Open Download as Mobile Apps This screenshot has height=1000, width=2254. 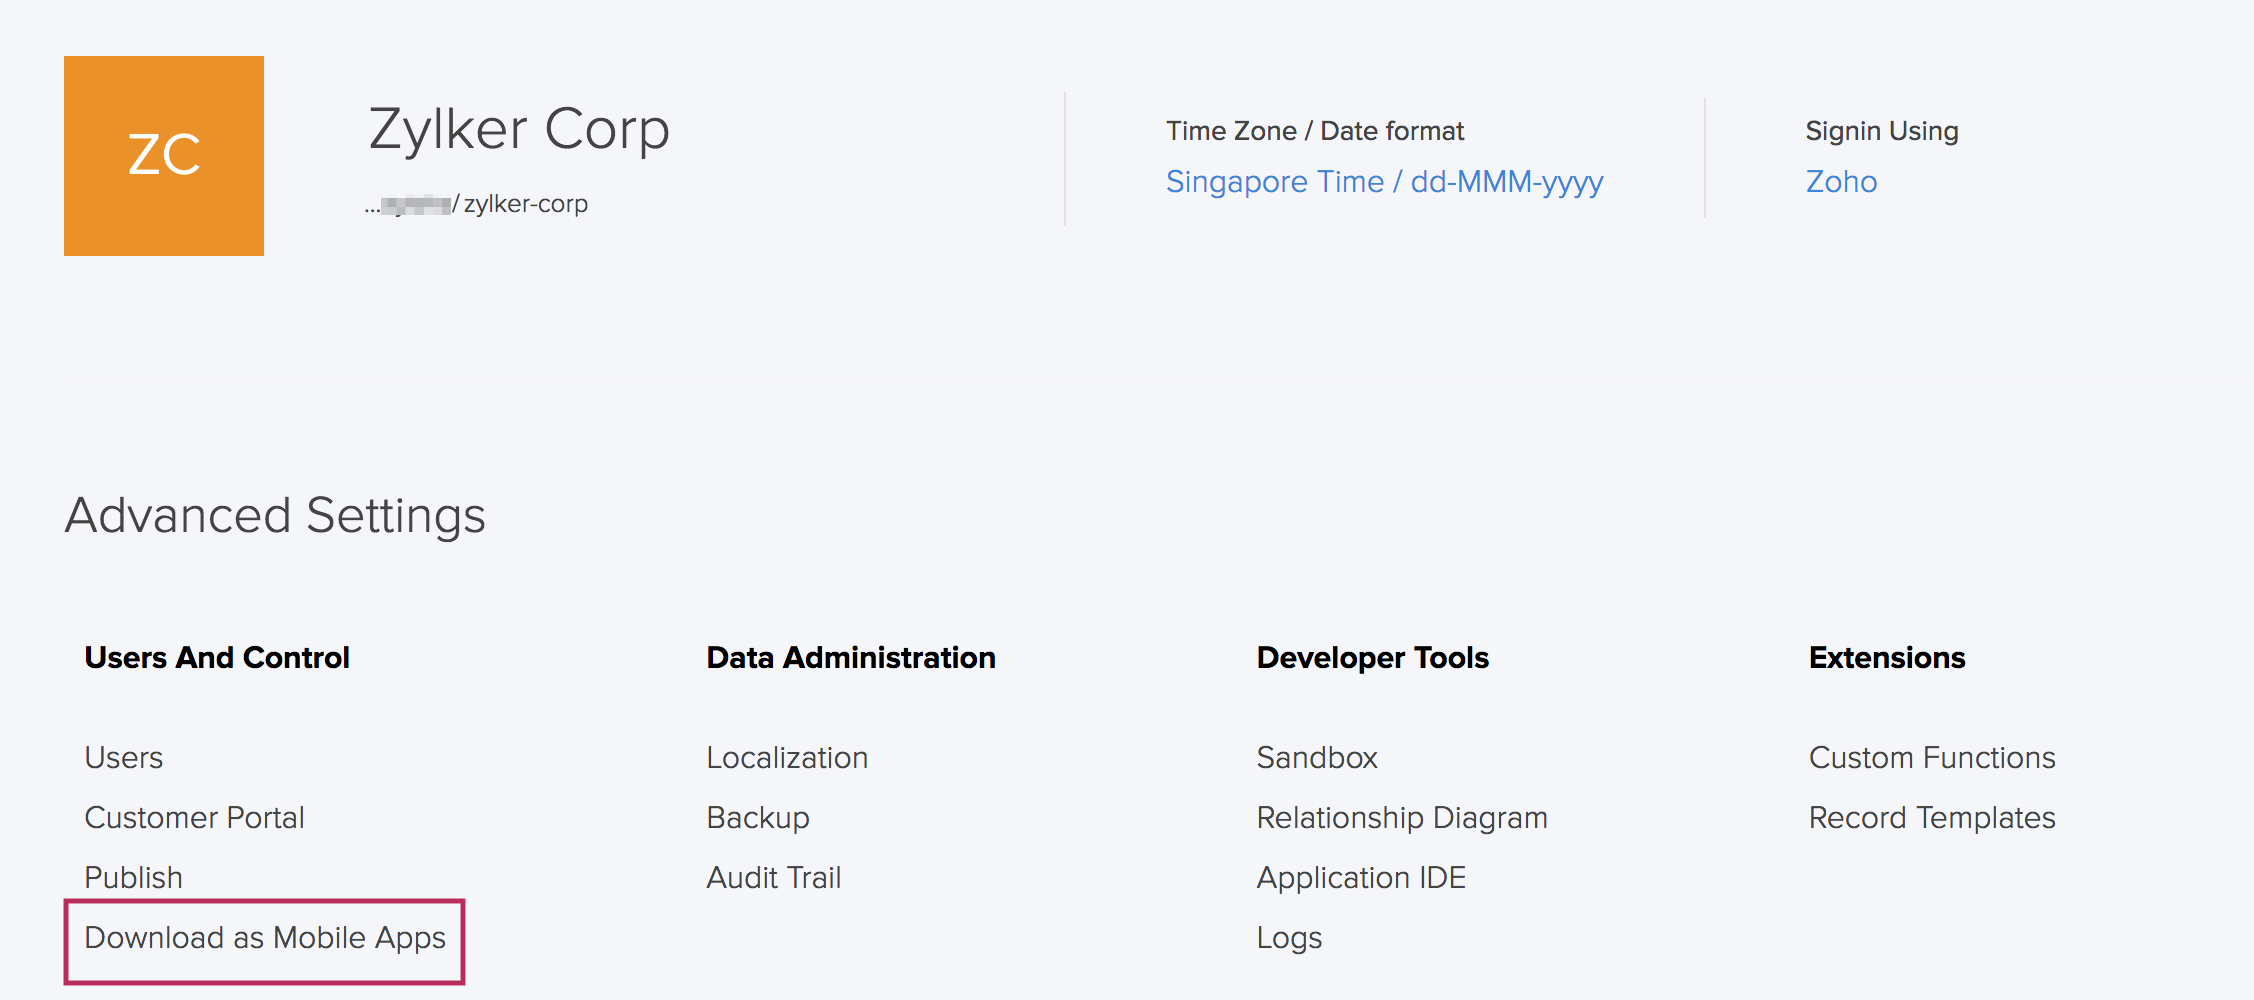(265, 938)
